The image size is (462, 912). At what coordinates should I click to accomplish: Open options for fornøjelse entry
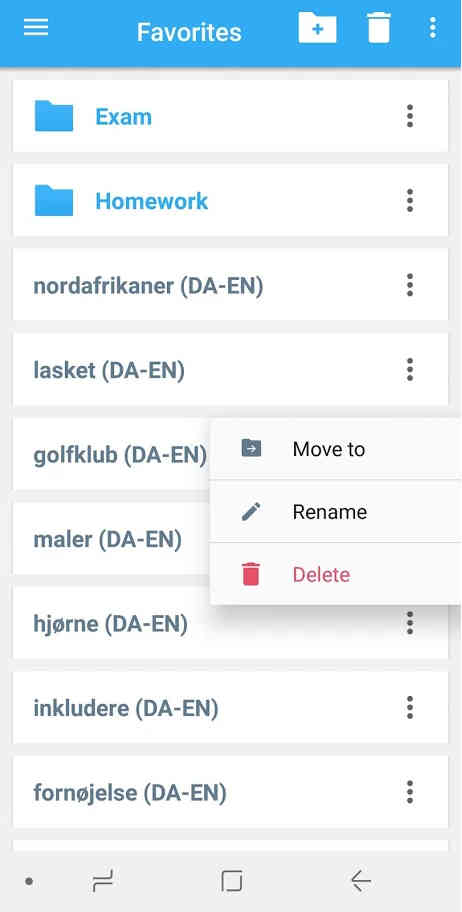[x=410, y=792]
